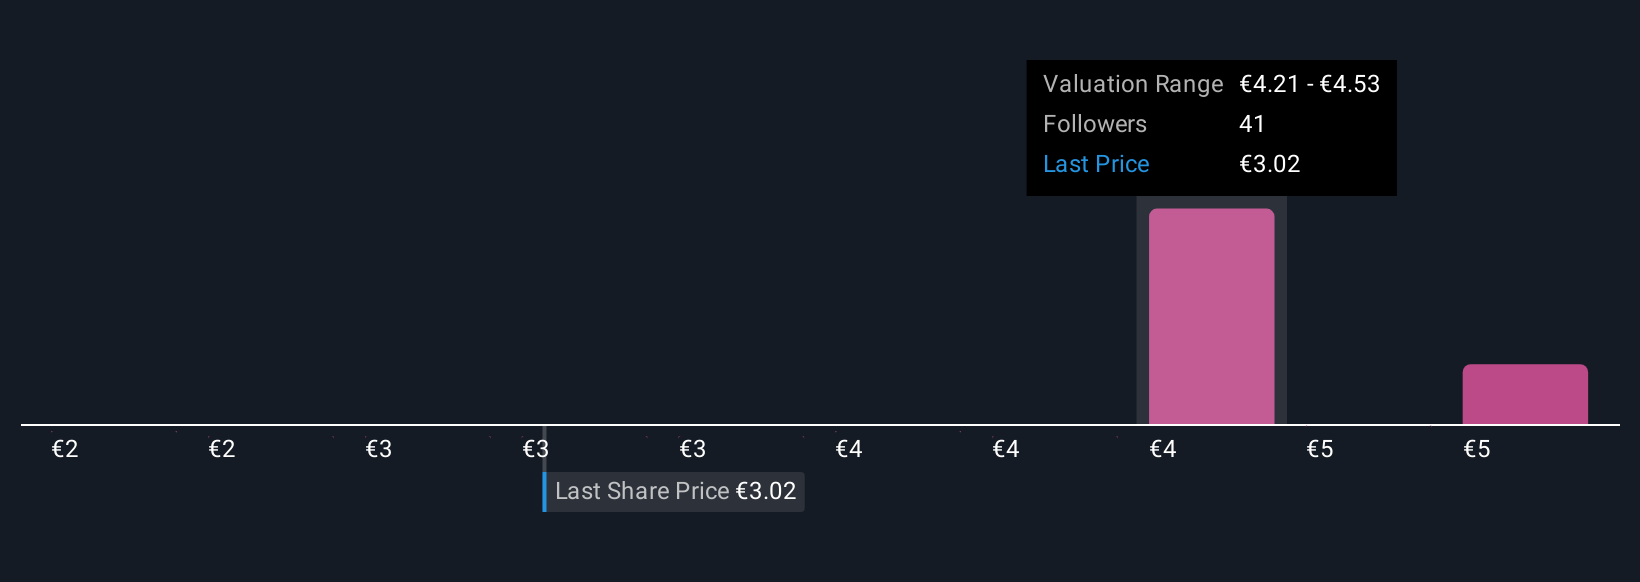The width and height of the screenshot is (1640, 582).
Task: Click the Last Share Price €3.02 label
Action: click(x=676, y=491)
